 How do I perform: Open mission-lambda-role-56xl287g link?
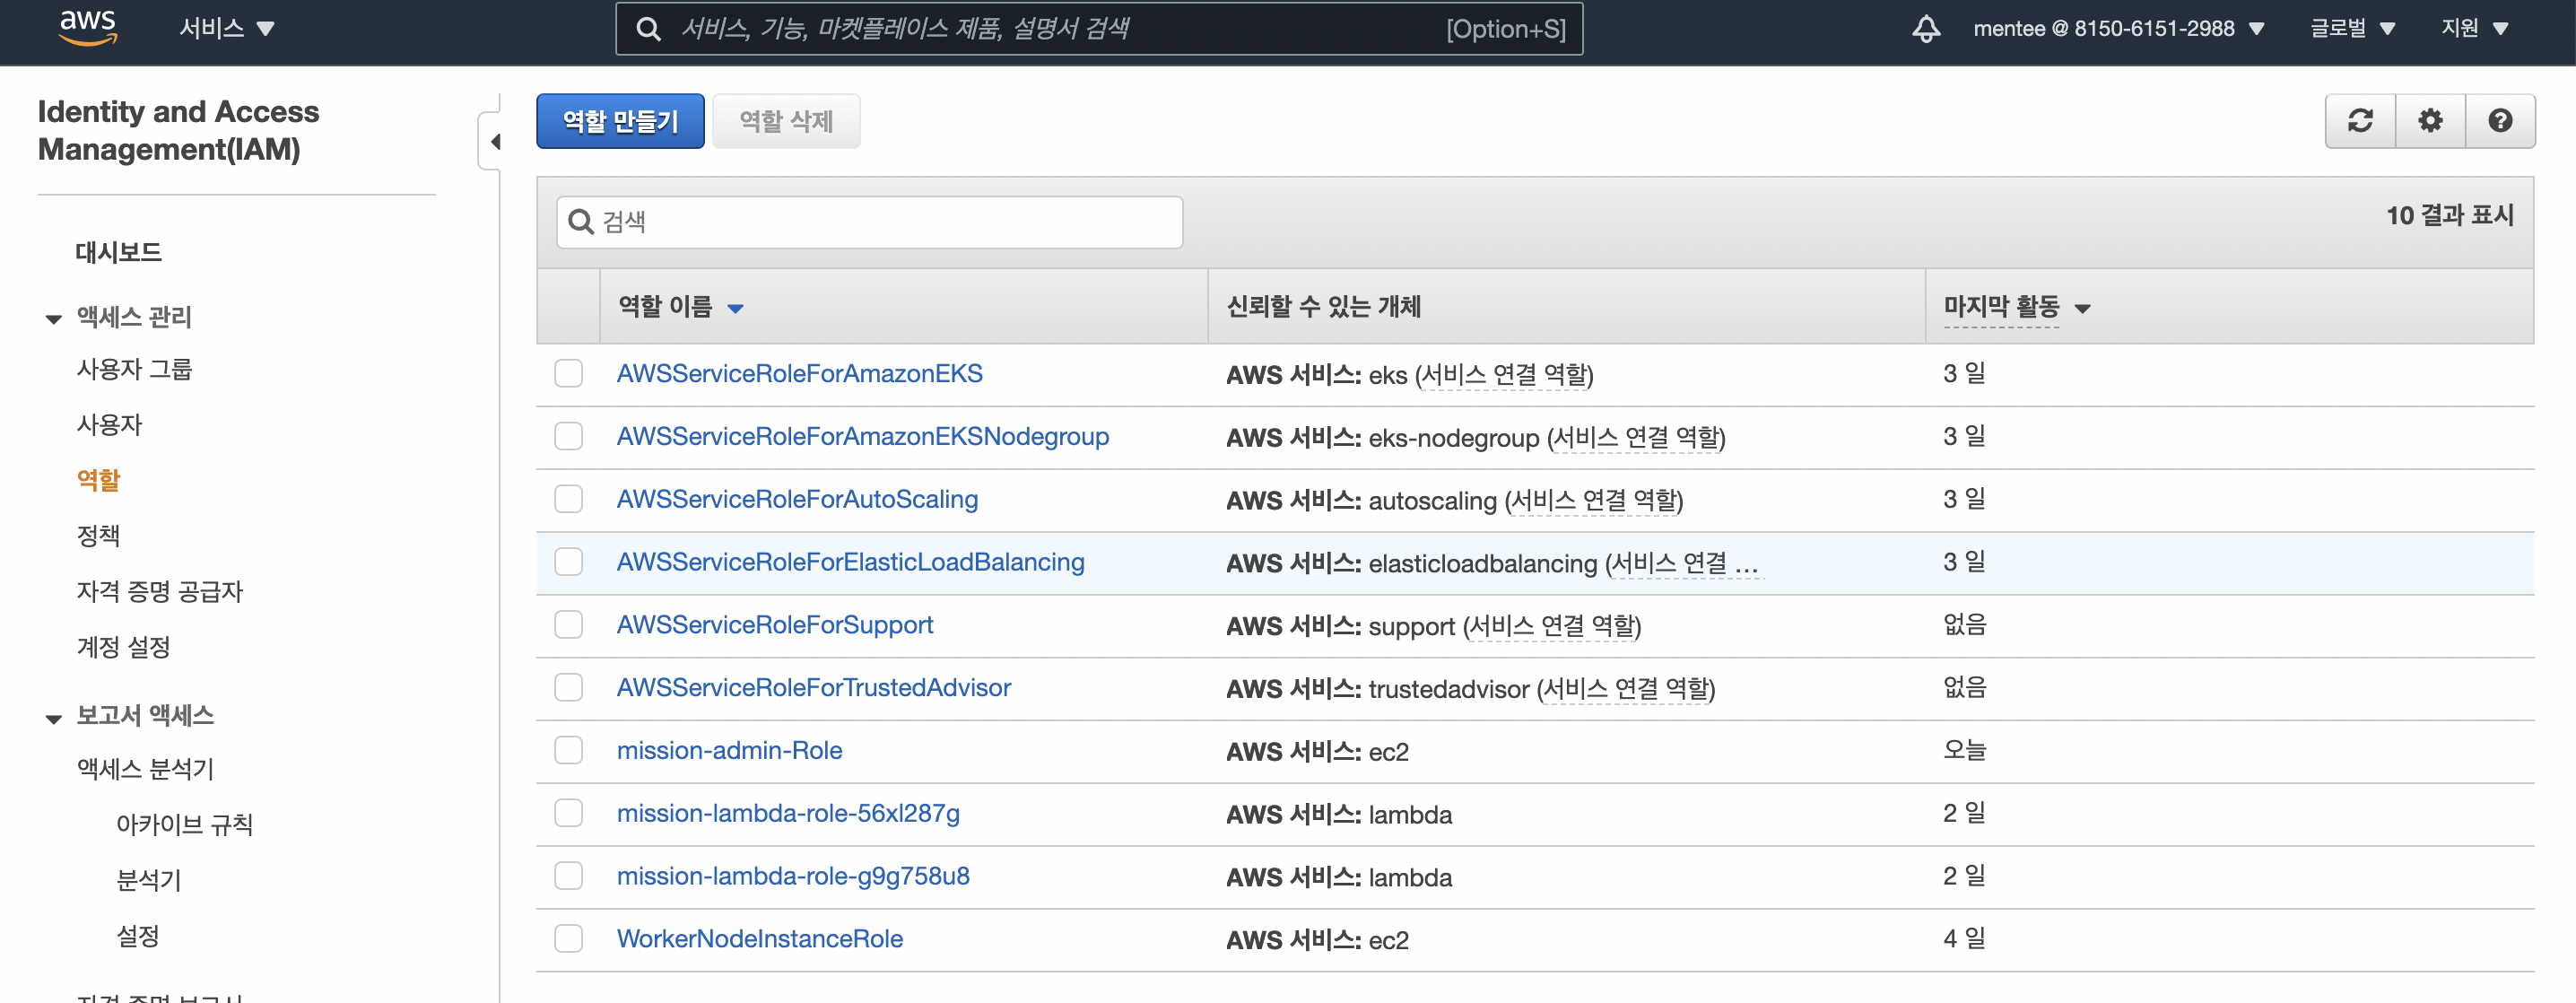788,813
